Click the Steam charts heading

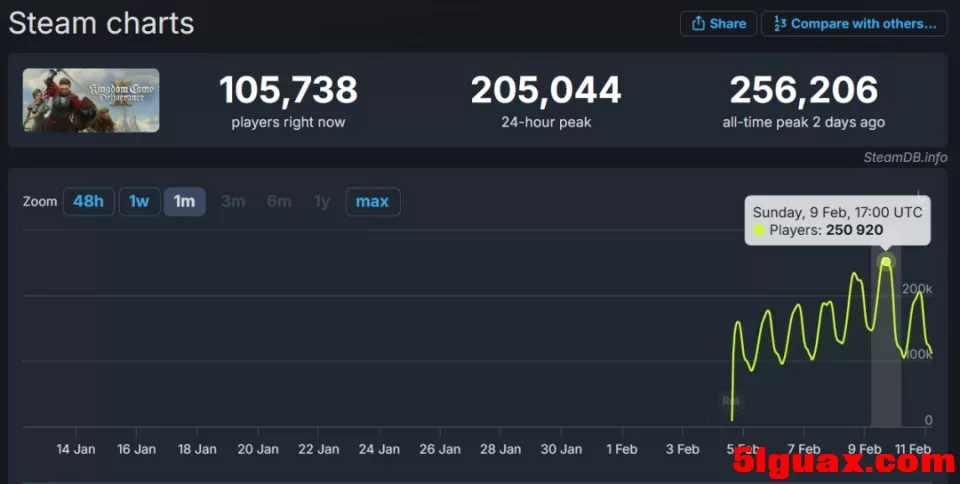[x=101, y=24]
